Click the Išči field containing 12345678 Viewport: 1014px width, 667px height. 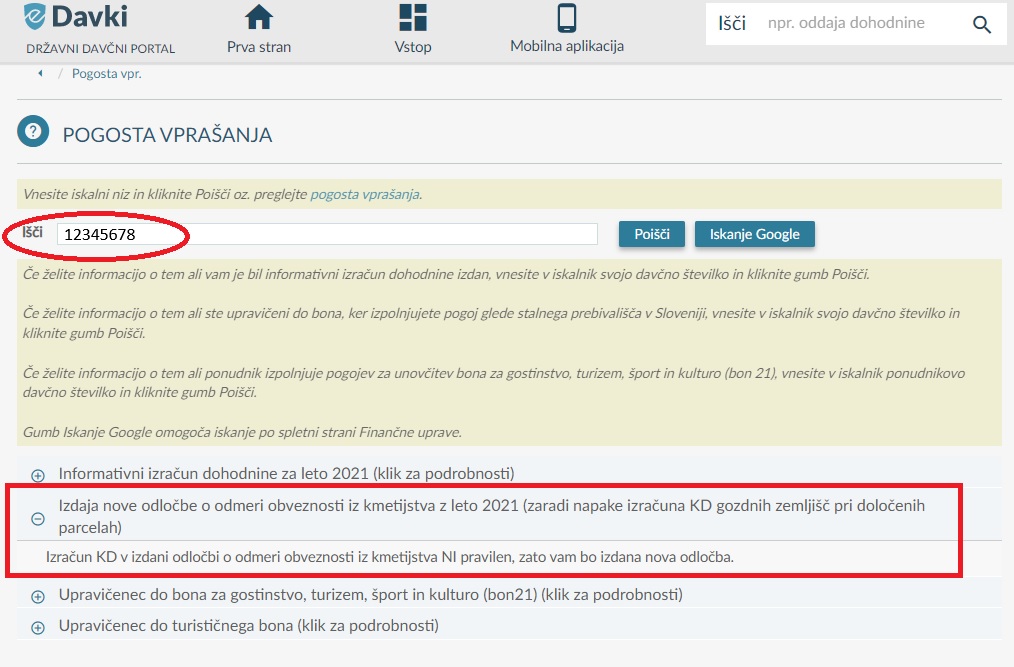pos(326,234)
